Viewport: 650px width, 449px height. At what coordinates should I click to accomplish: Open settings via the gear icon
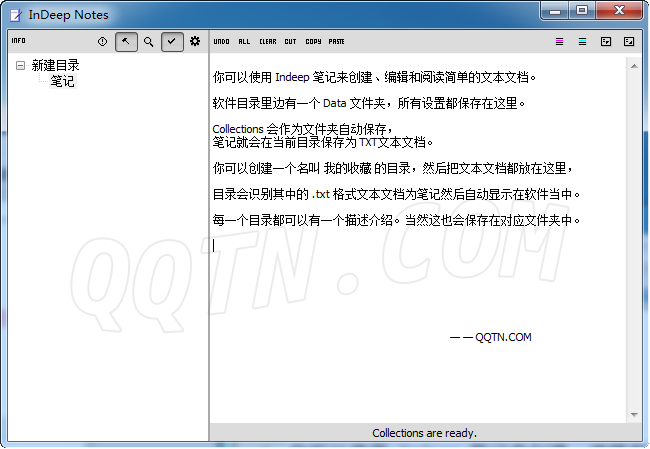point(195,41)
